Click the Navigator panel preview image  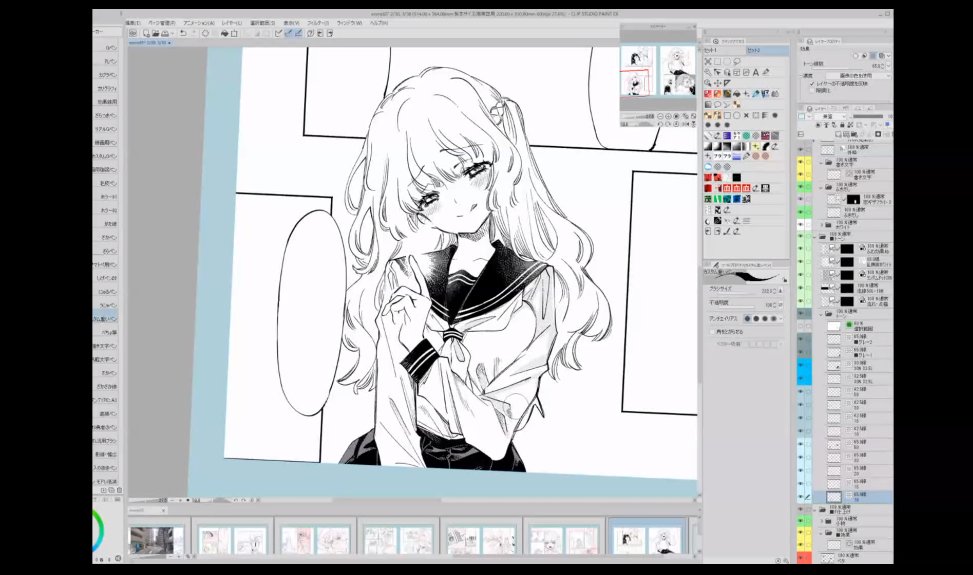point(658,70)
